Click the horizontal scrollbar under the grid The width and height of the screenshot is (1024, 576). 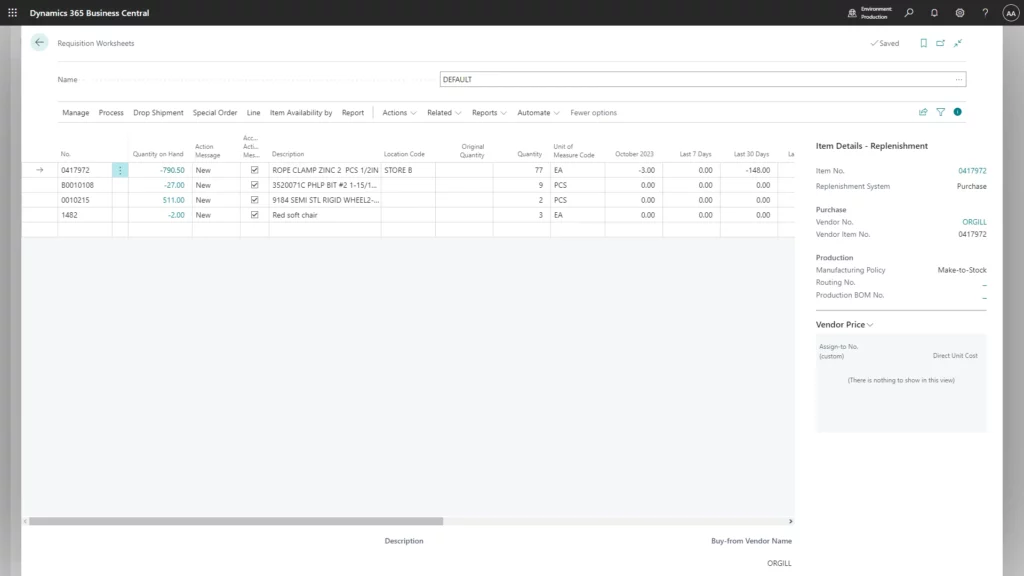[236, 521]
